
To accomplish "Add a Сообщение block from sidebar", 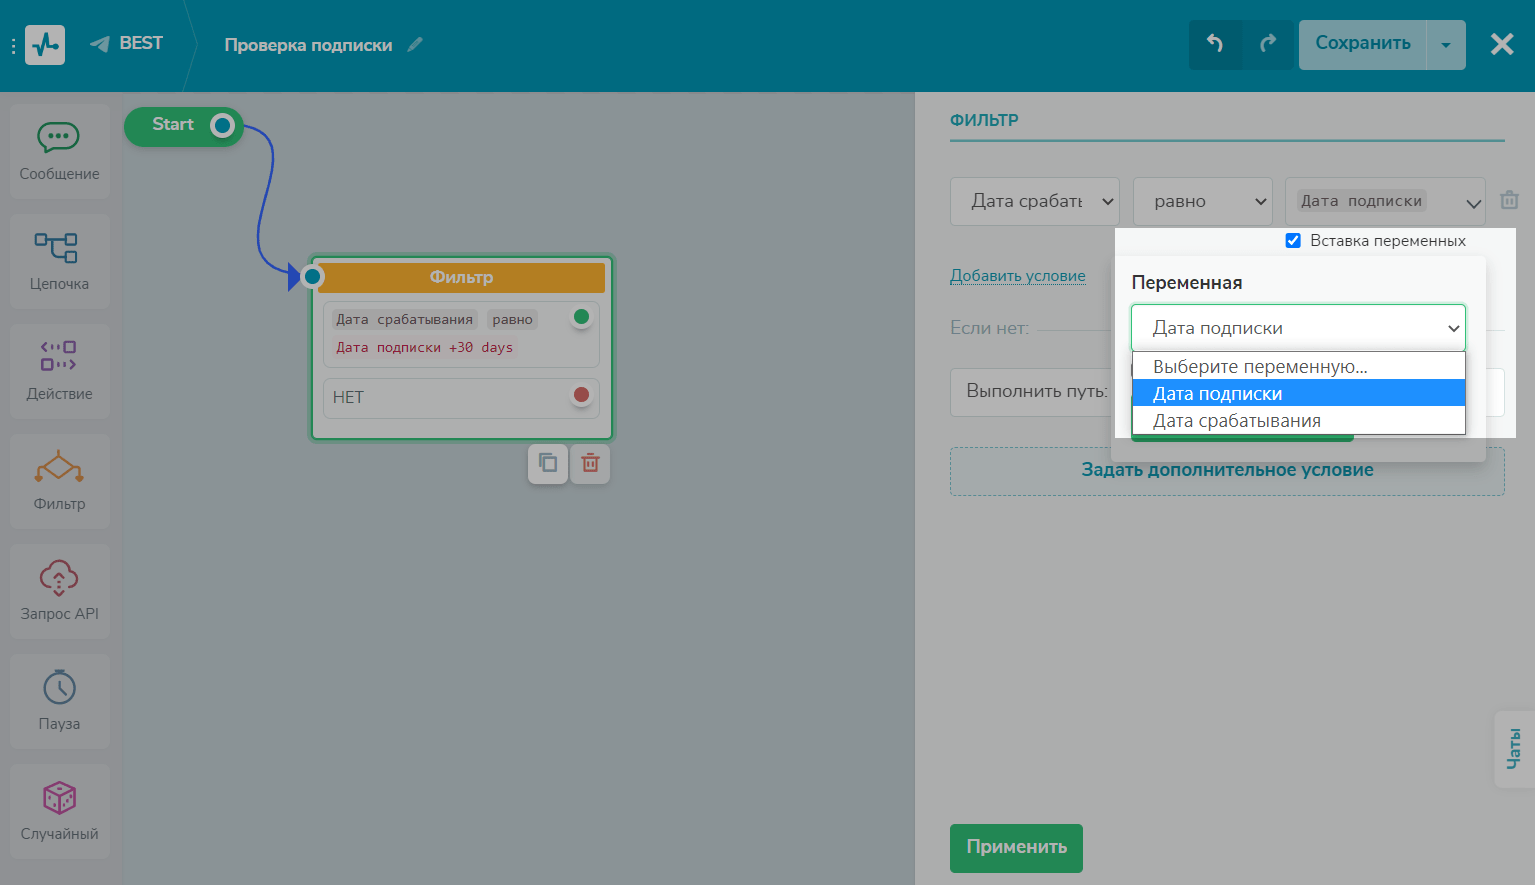I will 59,151.
